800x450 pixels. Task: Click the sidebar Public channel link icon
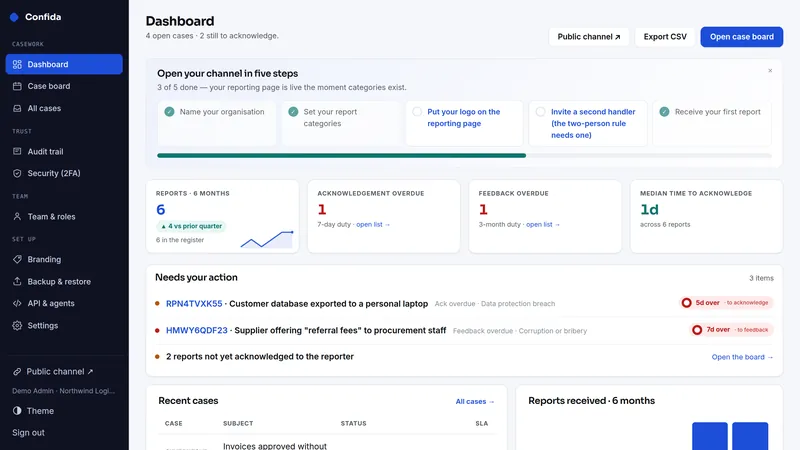[x=17, y=371]
